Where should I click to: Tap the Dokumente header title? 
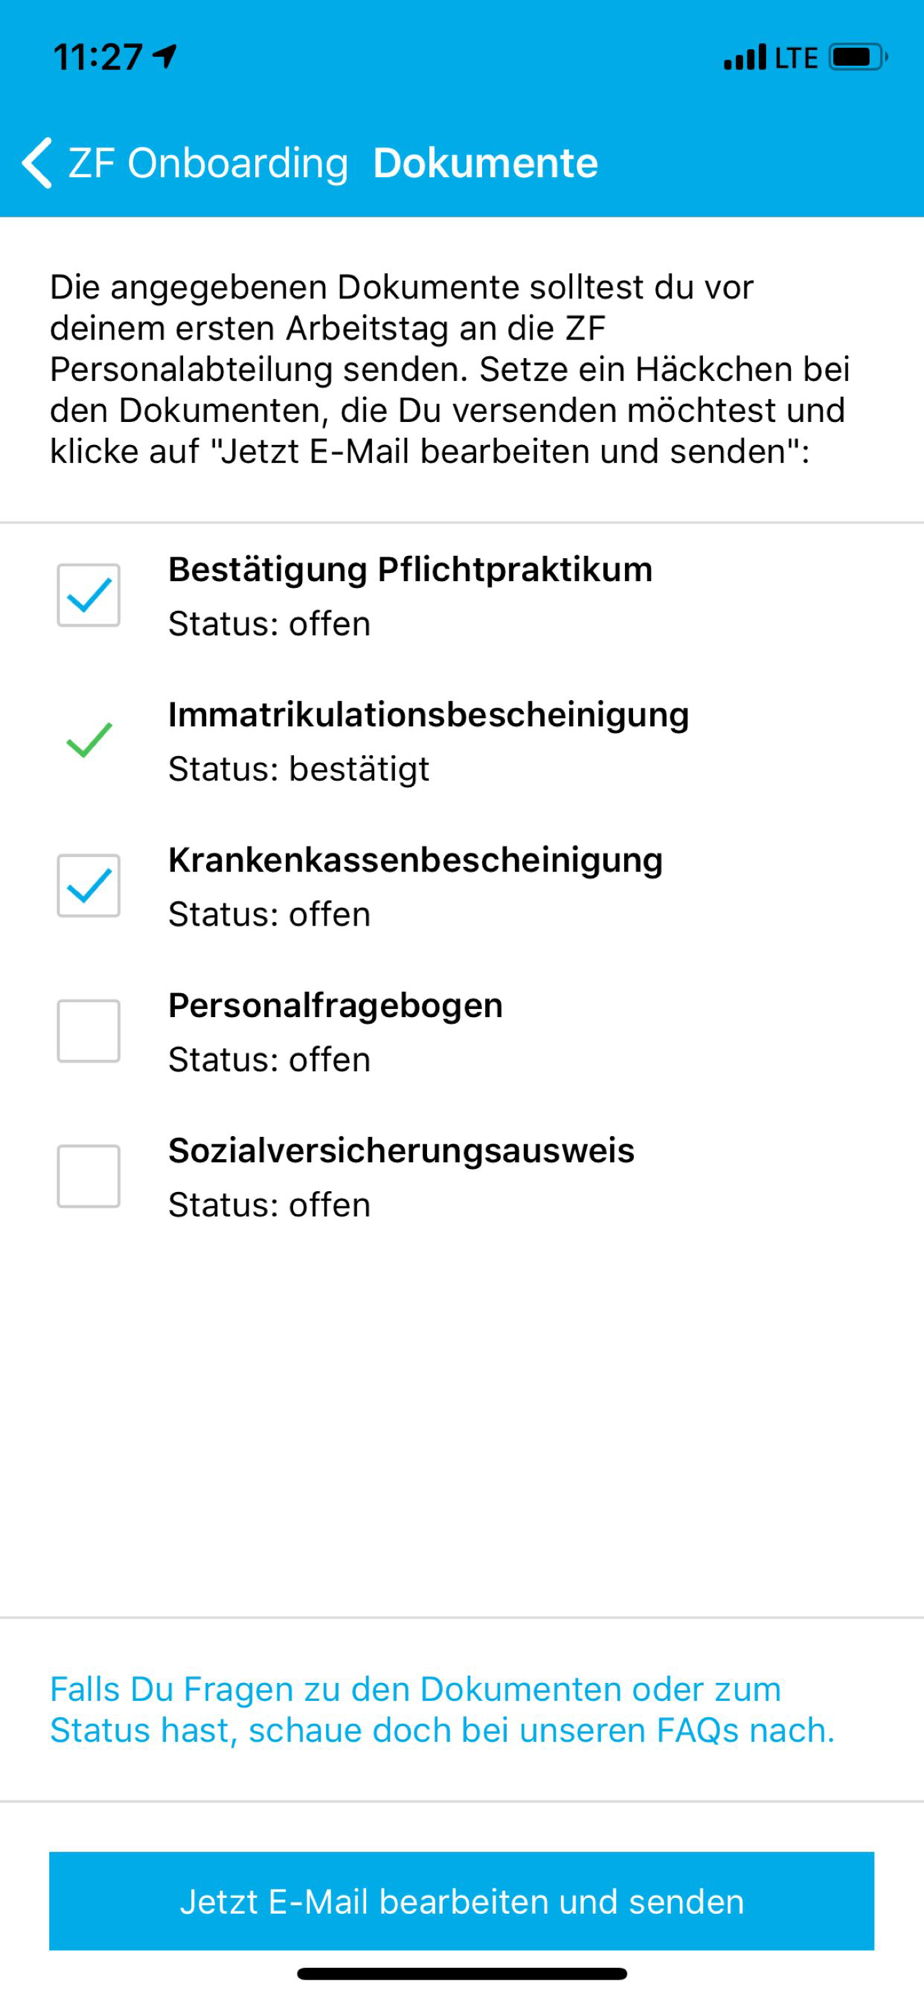point(485,163)
